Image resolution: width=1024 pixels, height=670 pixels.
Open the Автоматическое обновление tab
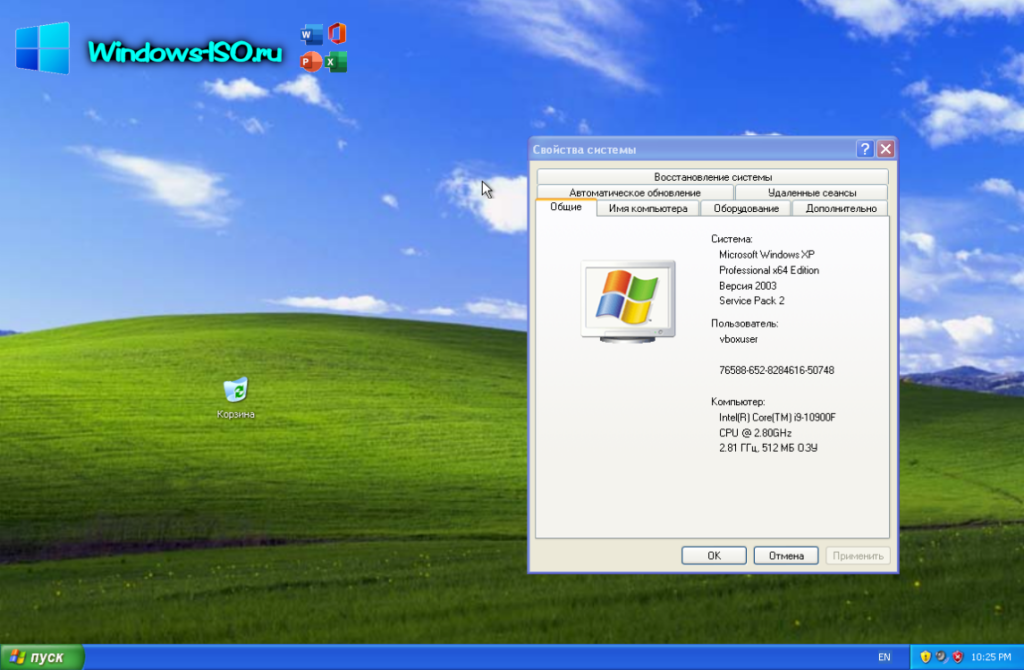coord(635,193)
